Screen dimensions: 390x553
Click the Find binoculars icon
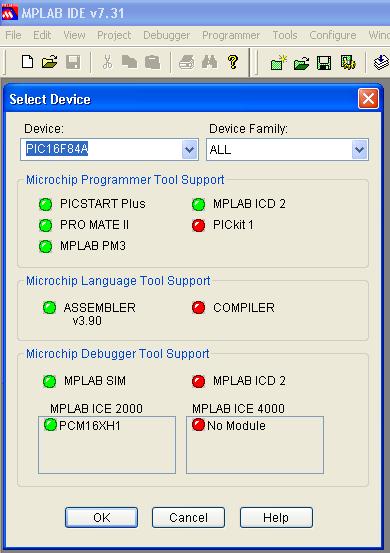(209, 62)
